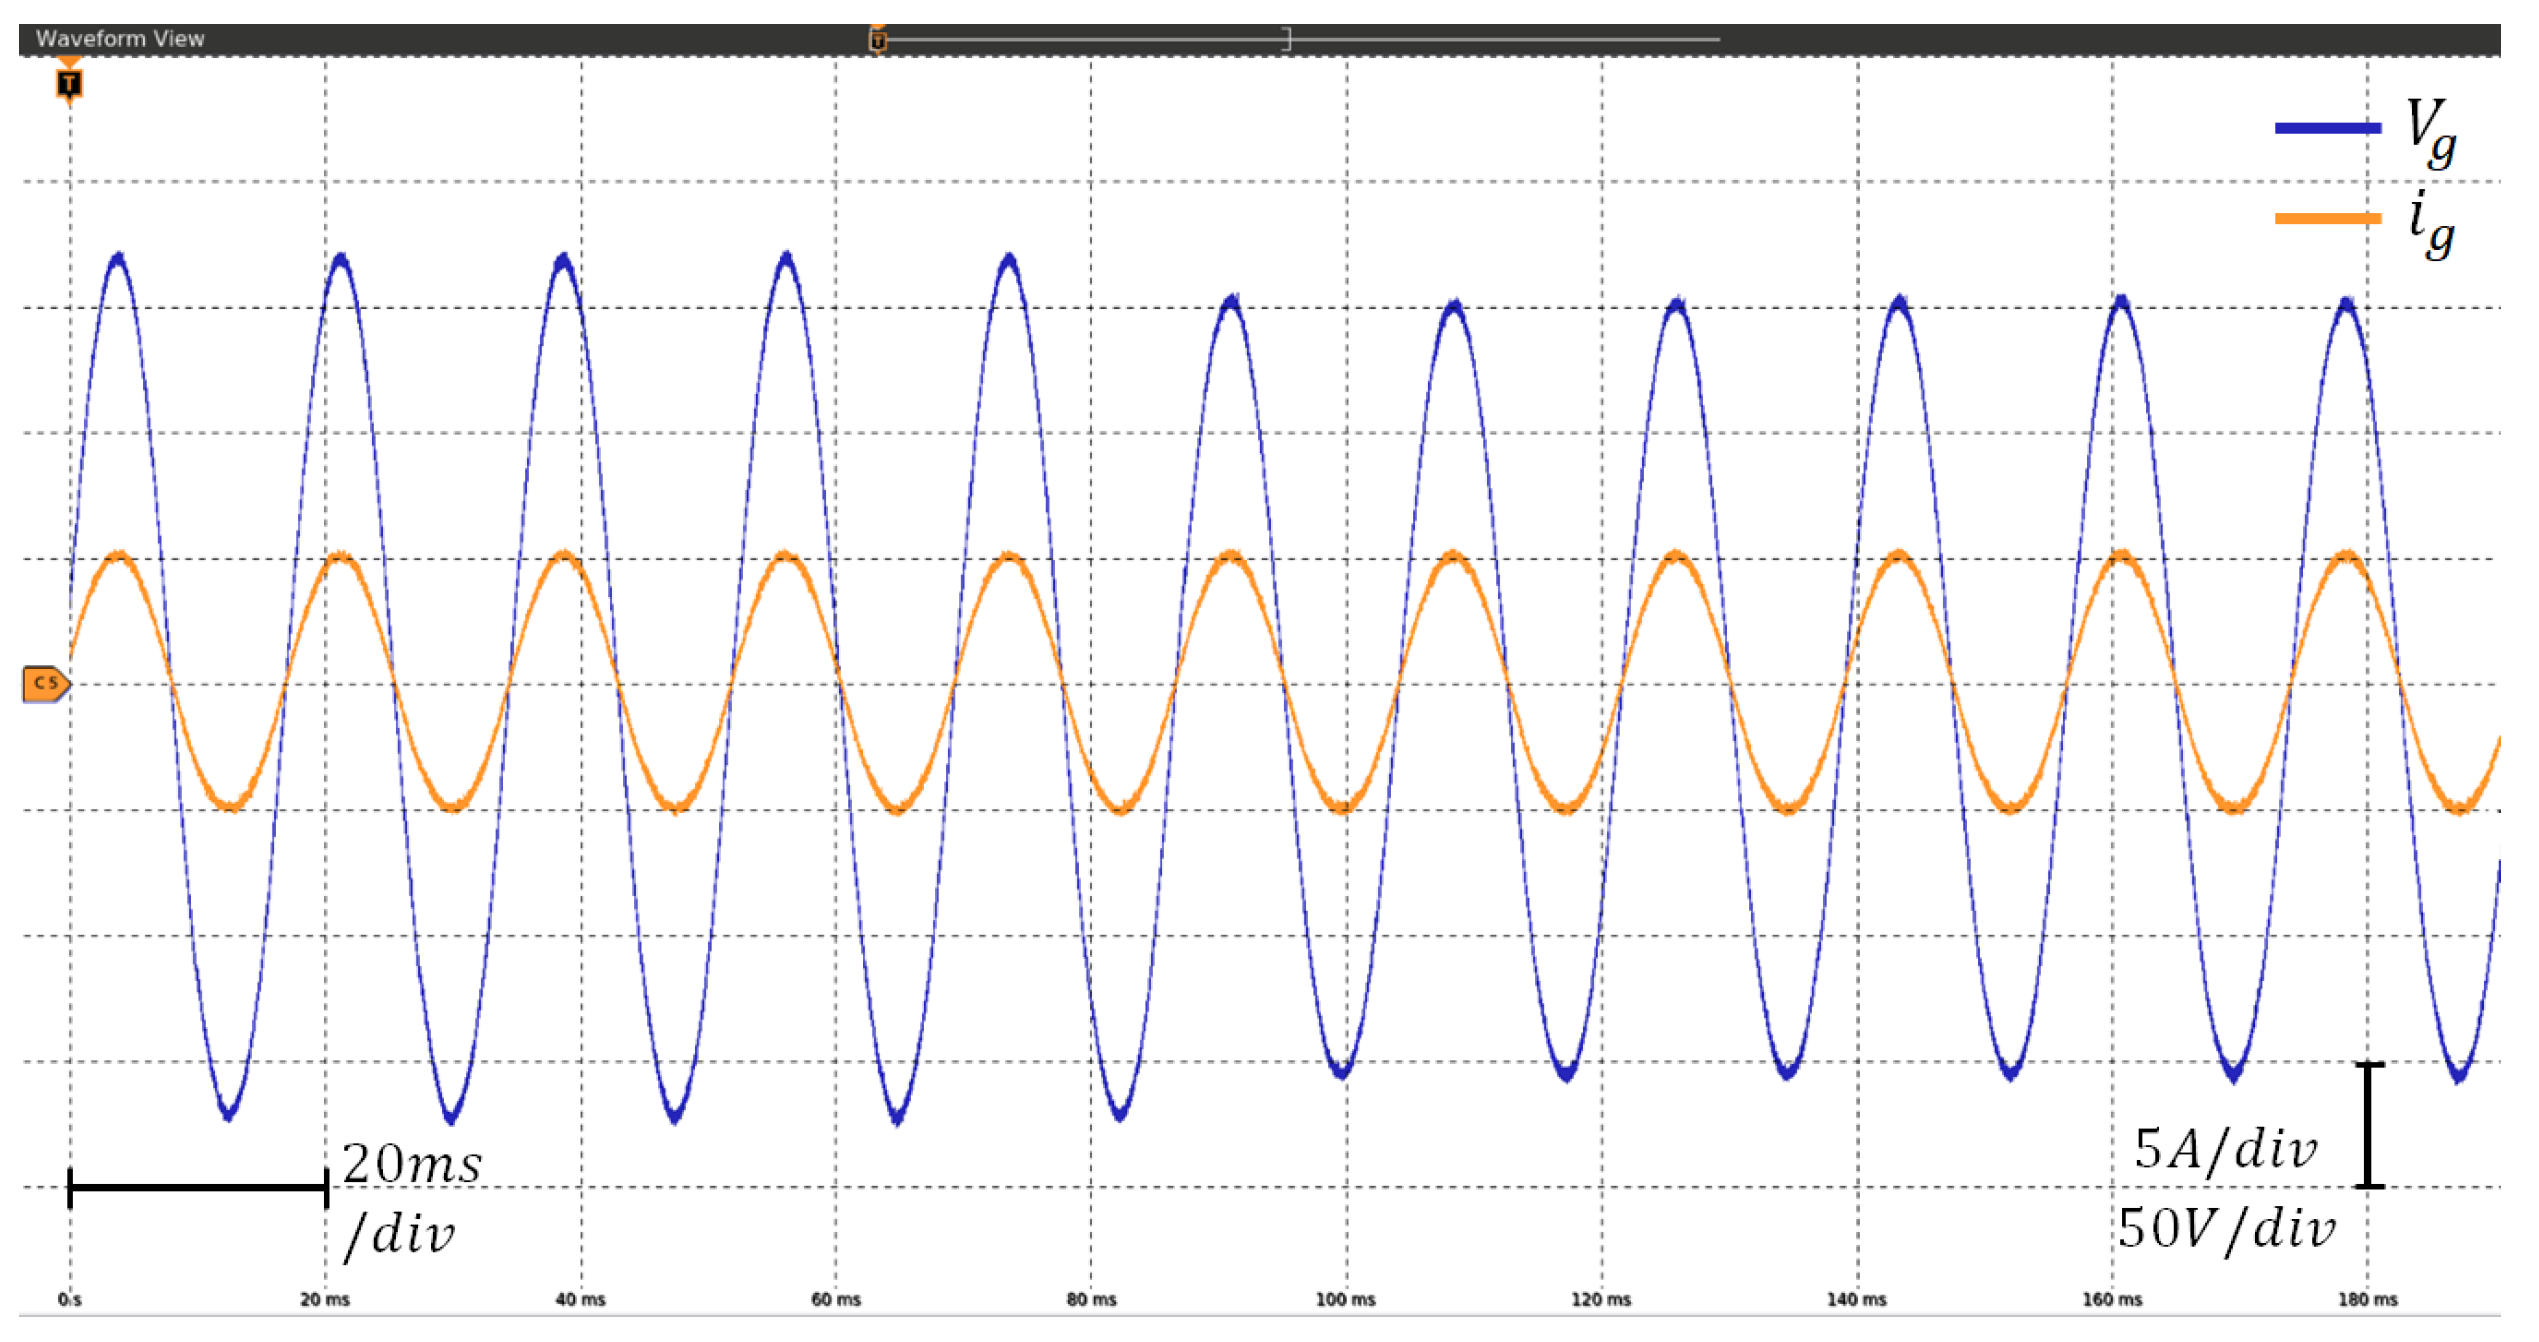This screenshot has height=1342, width=2539.
Task: Click the 180 ms time axis label
Action: pos(2367,1300)
